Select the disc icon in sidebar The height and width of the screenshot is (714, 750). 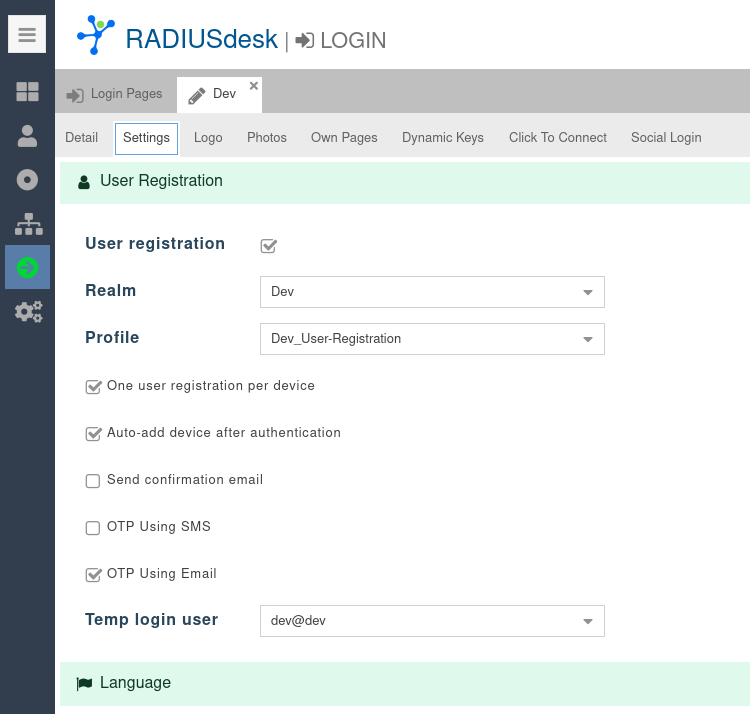click(x=27, y=180)
